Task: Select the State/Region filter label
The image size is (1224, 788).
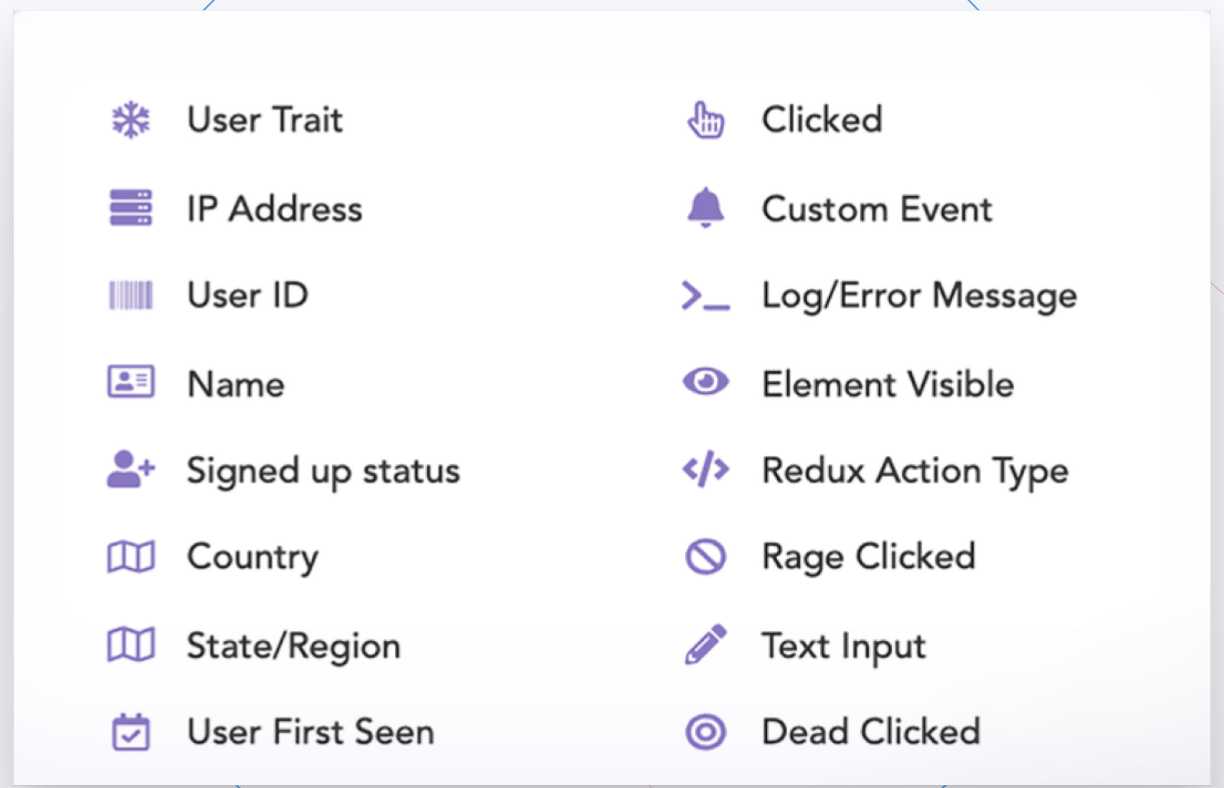Action: pos(292,645)
